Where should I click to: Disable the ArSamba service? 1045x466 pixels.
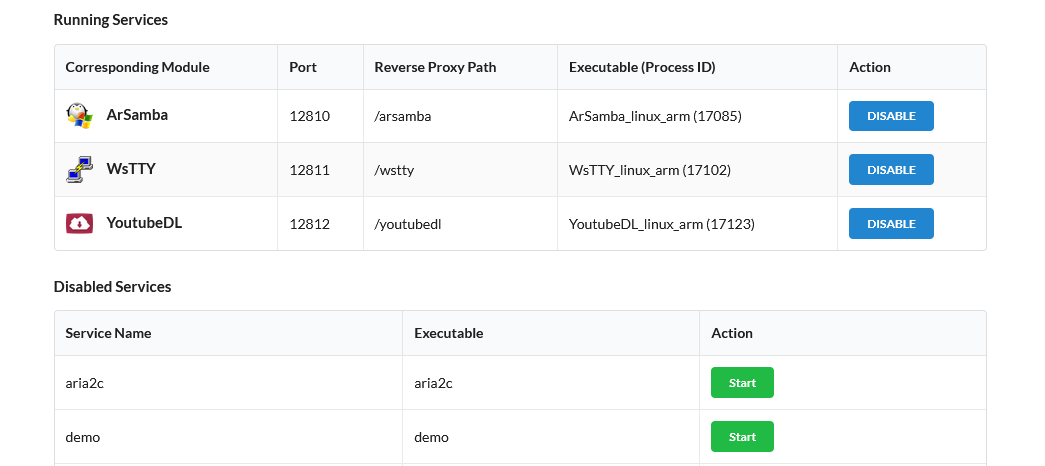[891, 116]
